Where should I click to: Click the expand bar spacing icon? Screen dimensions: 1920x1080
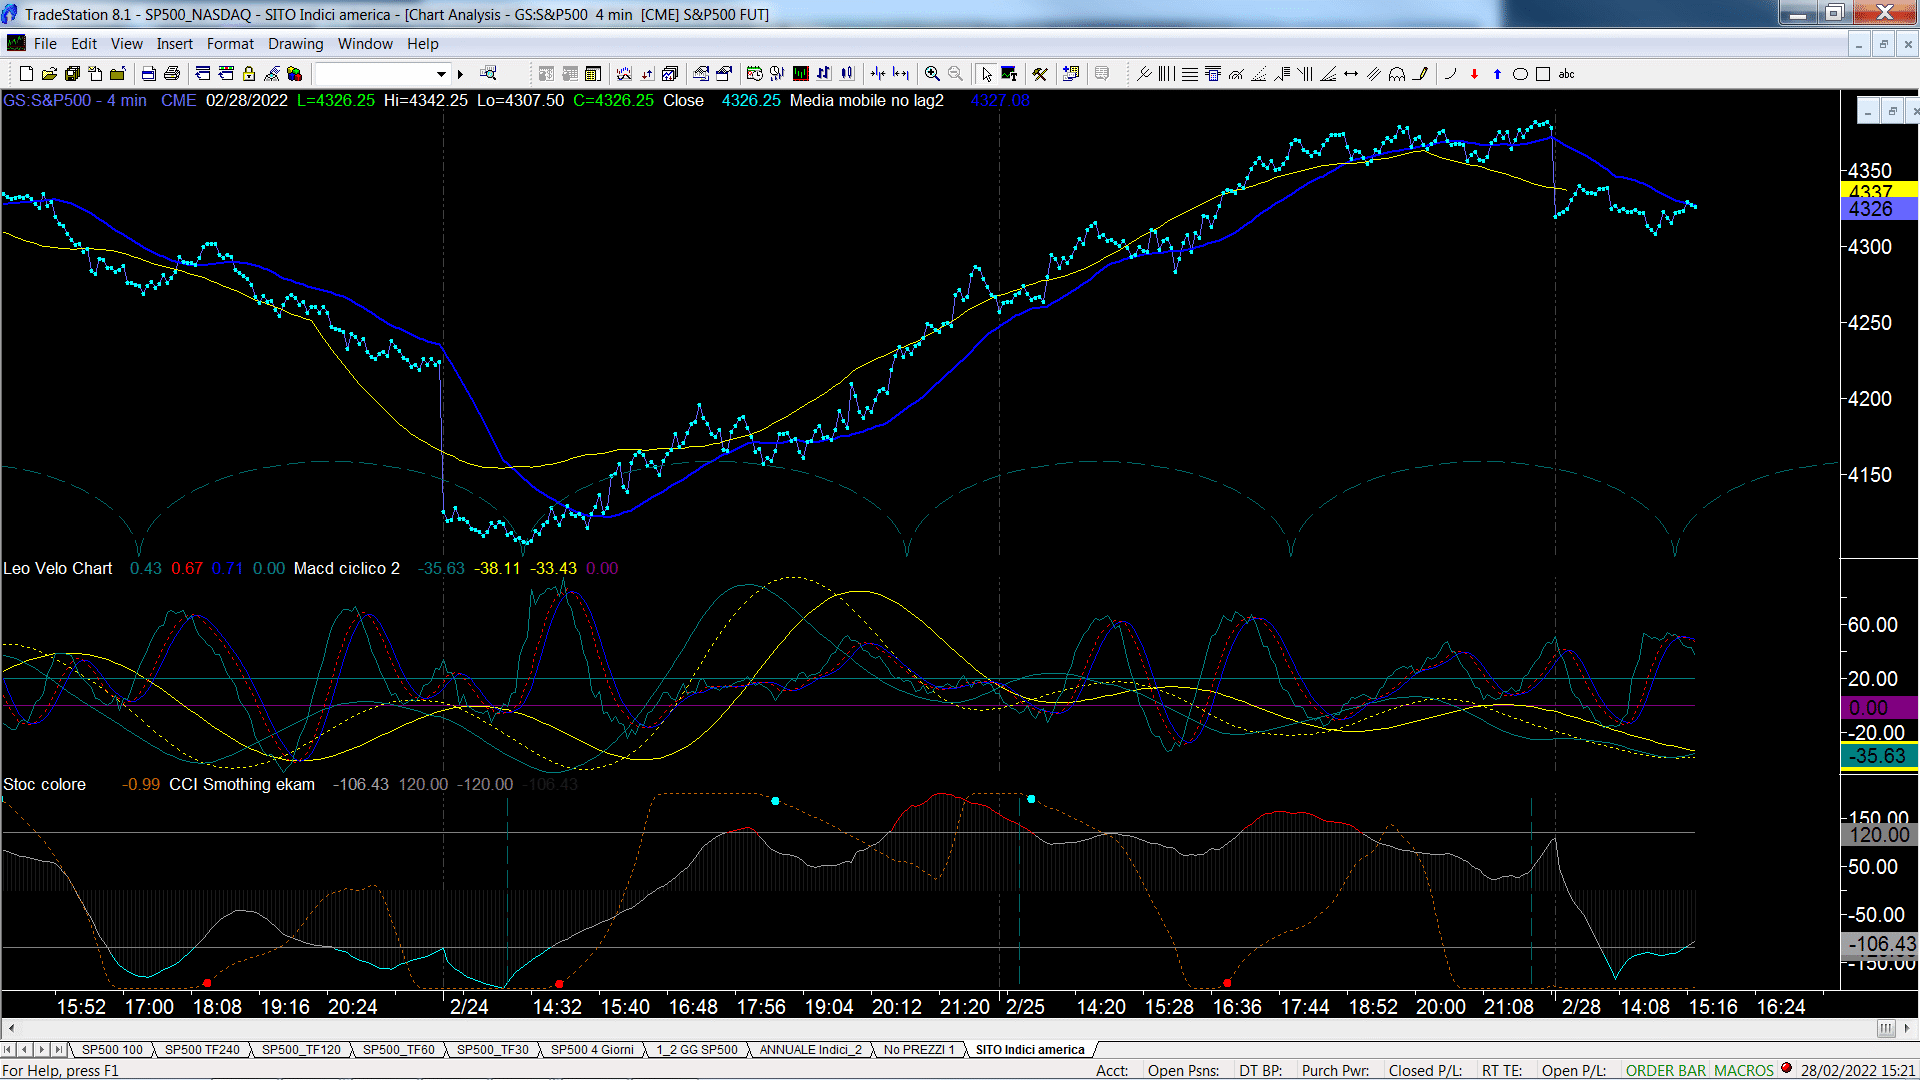coord(901,74)
